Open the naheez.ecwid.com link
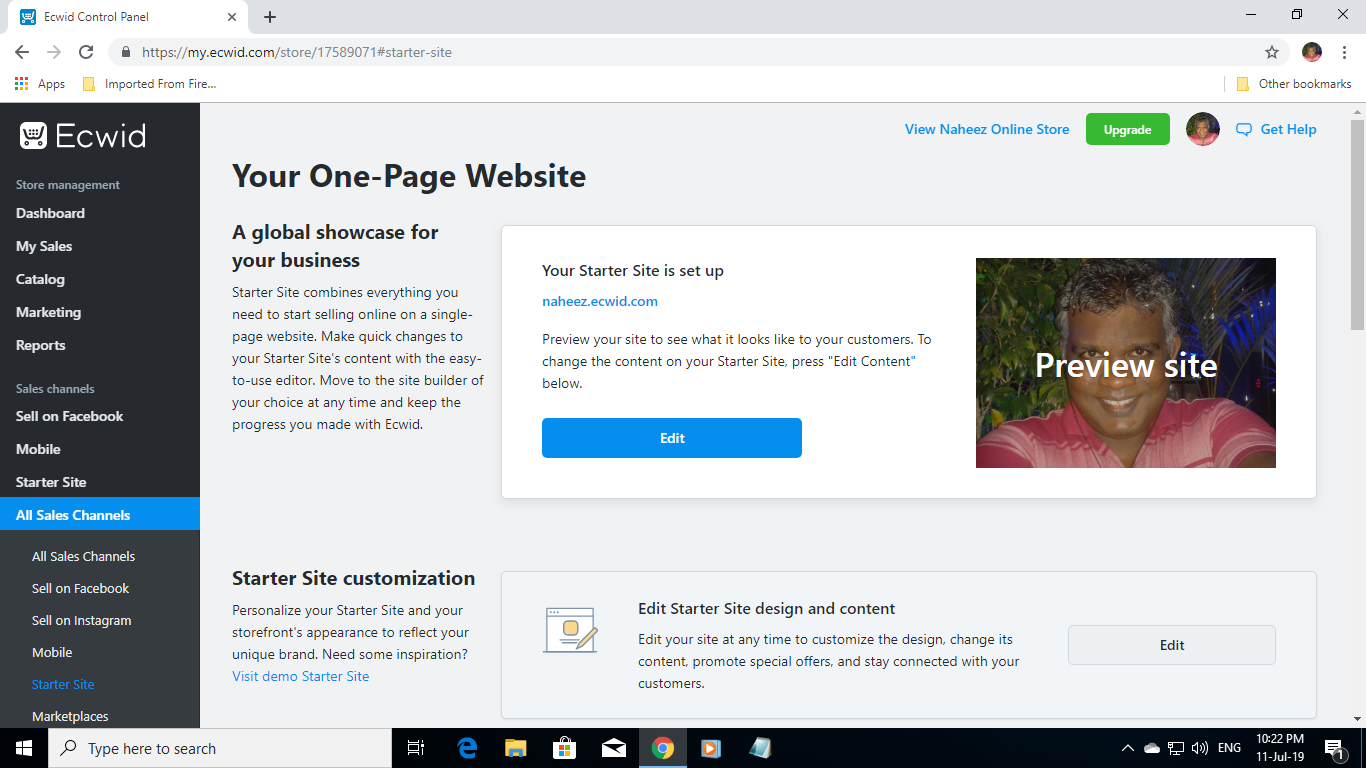The image size is (1366, 768). pos(600,301)
